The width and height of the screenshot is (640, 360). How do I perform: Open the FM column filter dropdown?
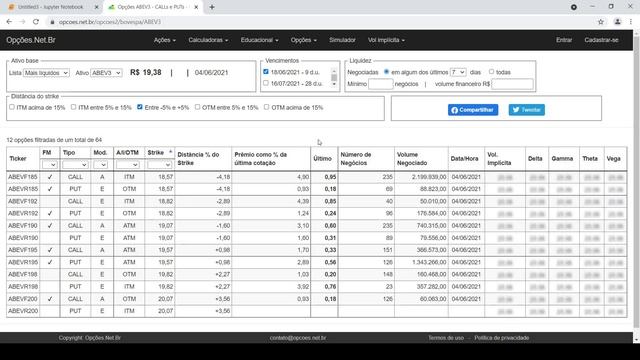[x=49, y=164]
